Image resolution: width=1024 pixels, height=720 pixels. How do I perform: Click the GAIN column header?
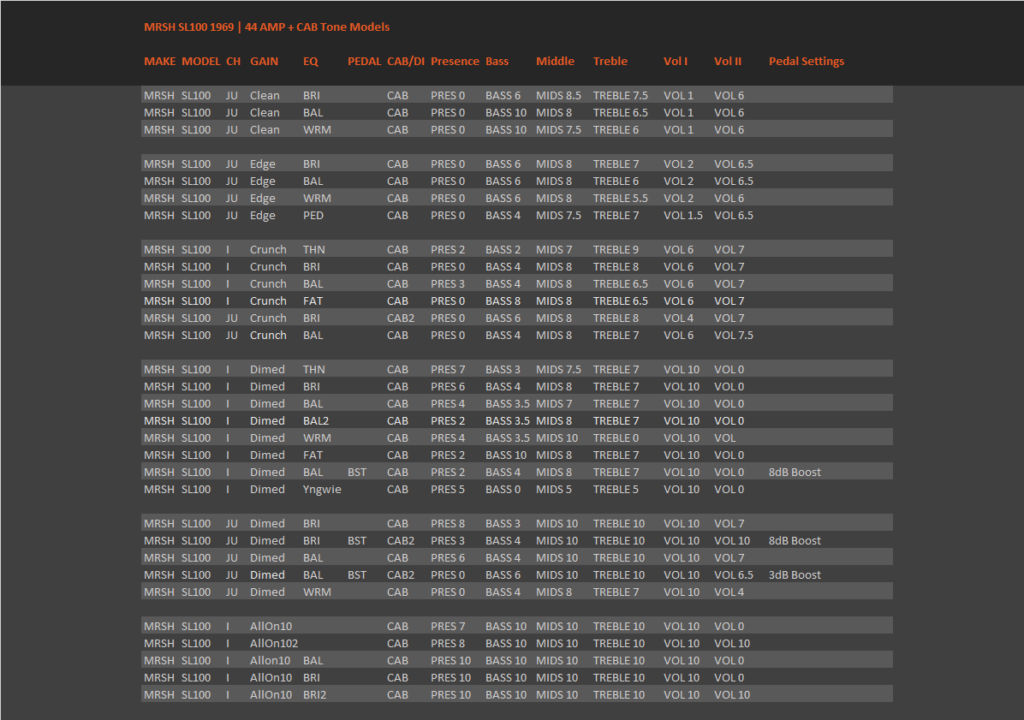point(264,61)
